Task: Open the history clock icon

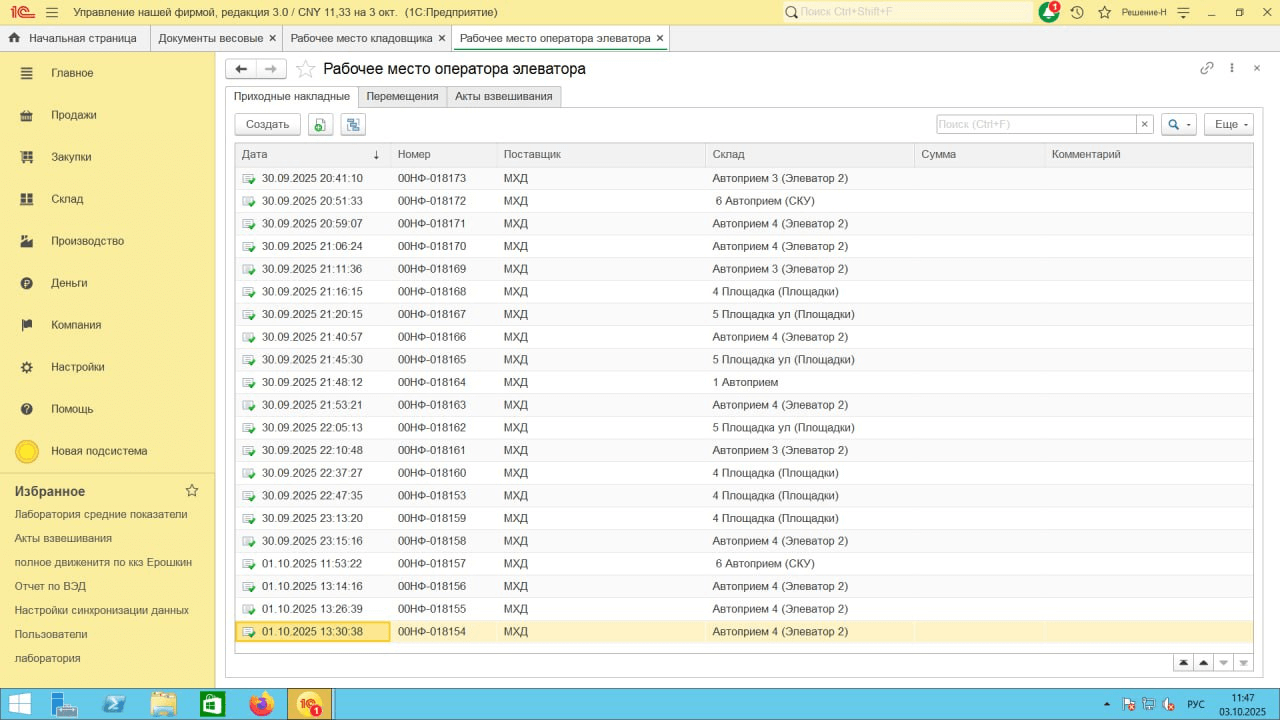Action: point(1077,12)
